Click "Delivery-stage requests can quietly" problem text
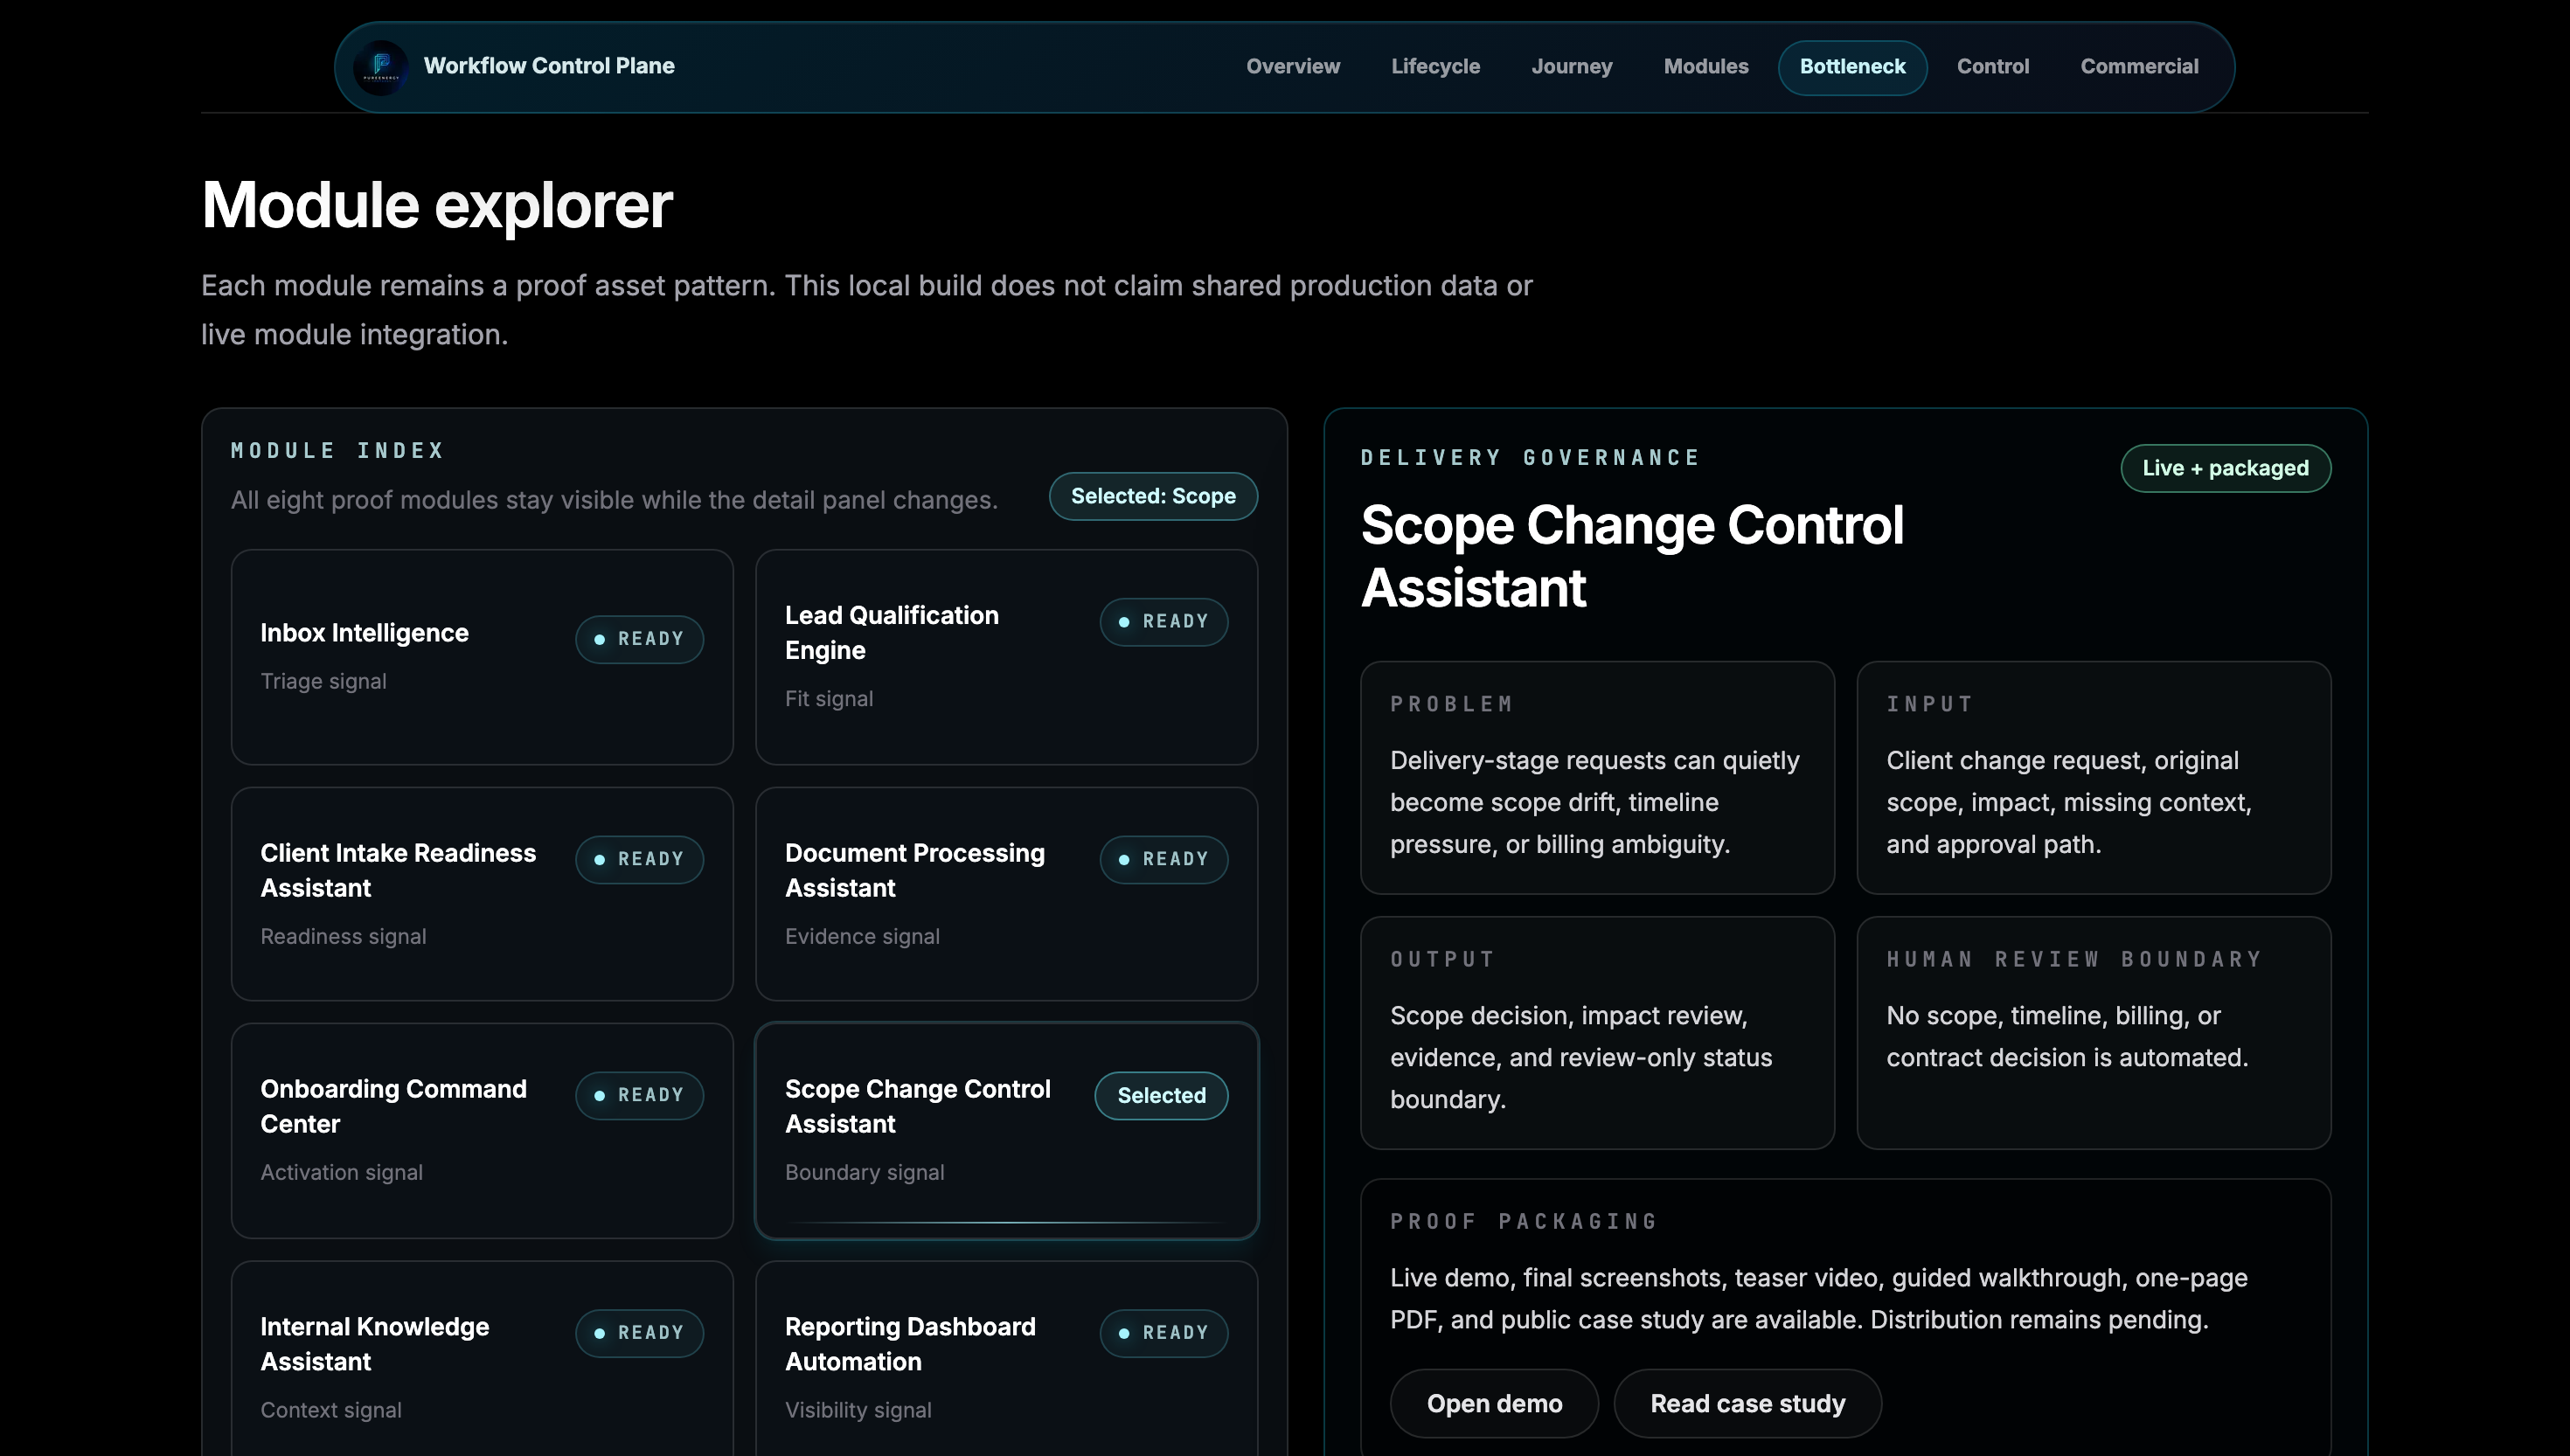 [1594, 802]
